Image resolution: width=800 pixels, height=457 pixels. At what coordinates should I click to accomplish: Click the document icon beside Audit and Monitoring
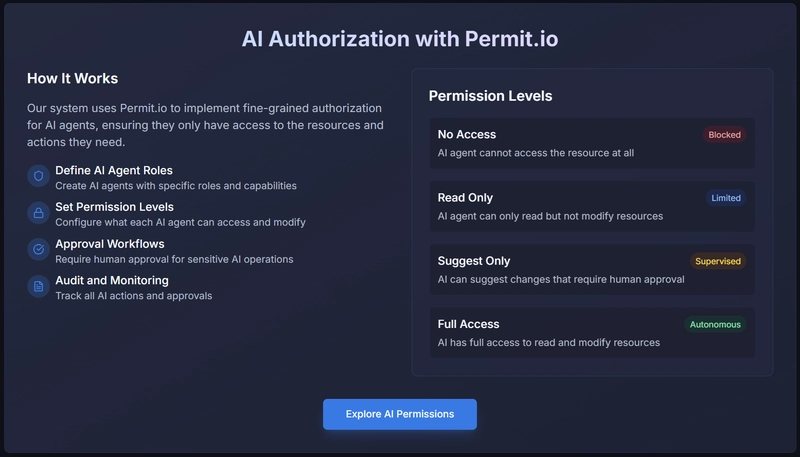tap(39, 287)
